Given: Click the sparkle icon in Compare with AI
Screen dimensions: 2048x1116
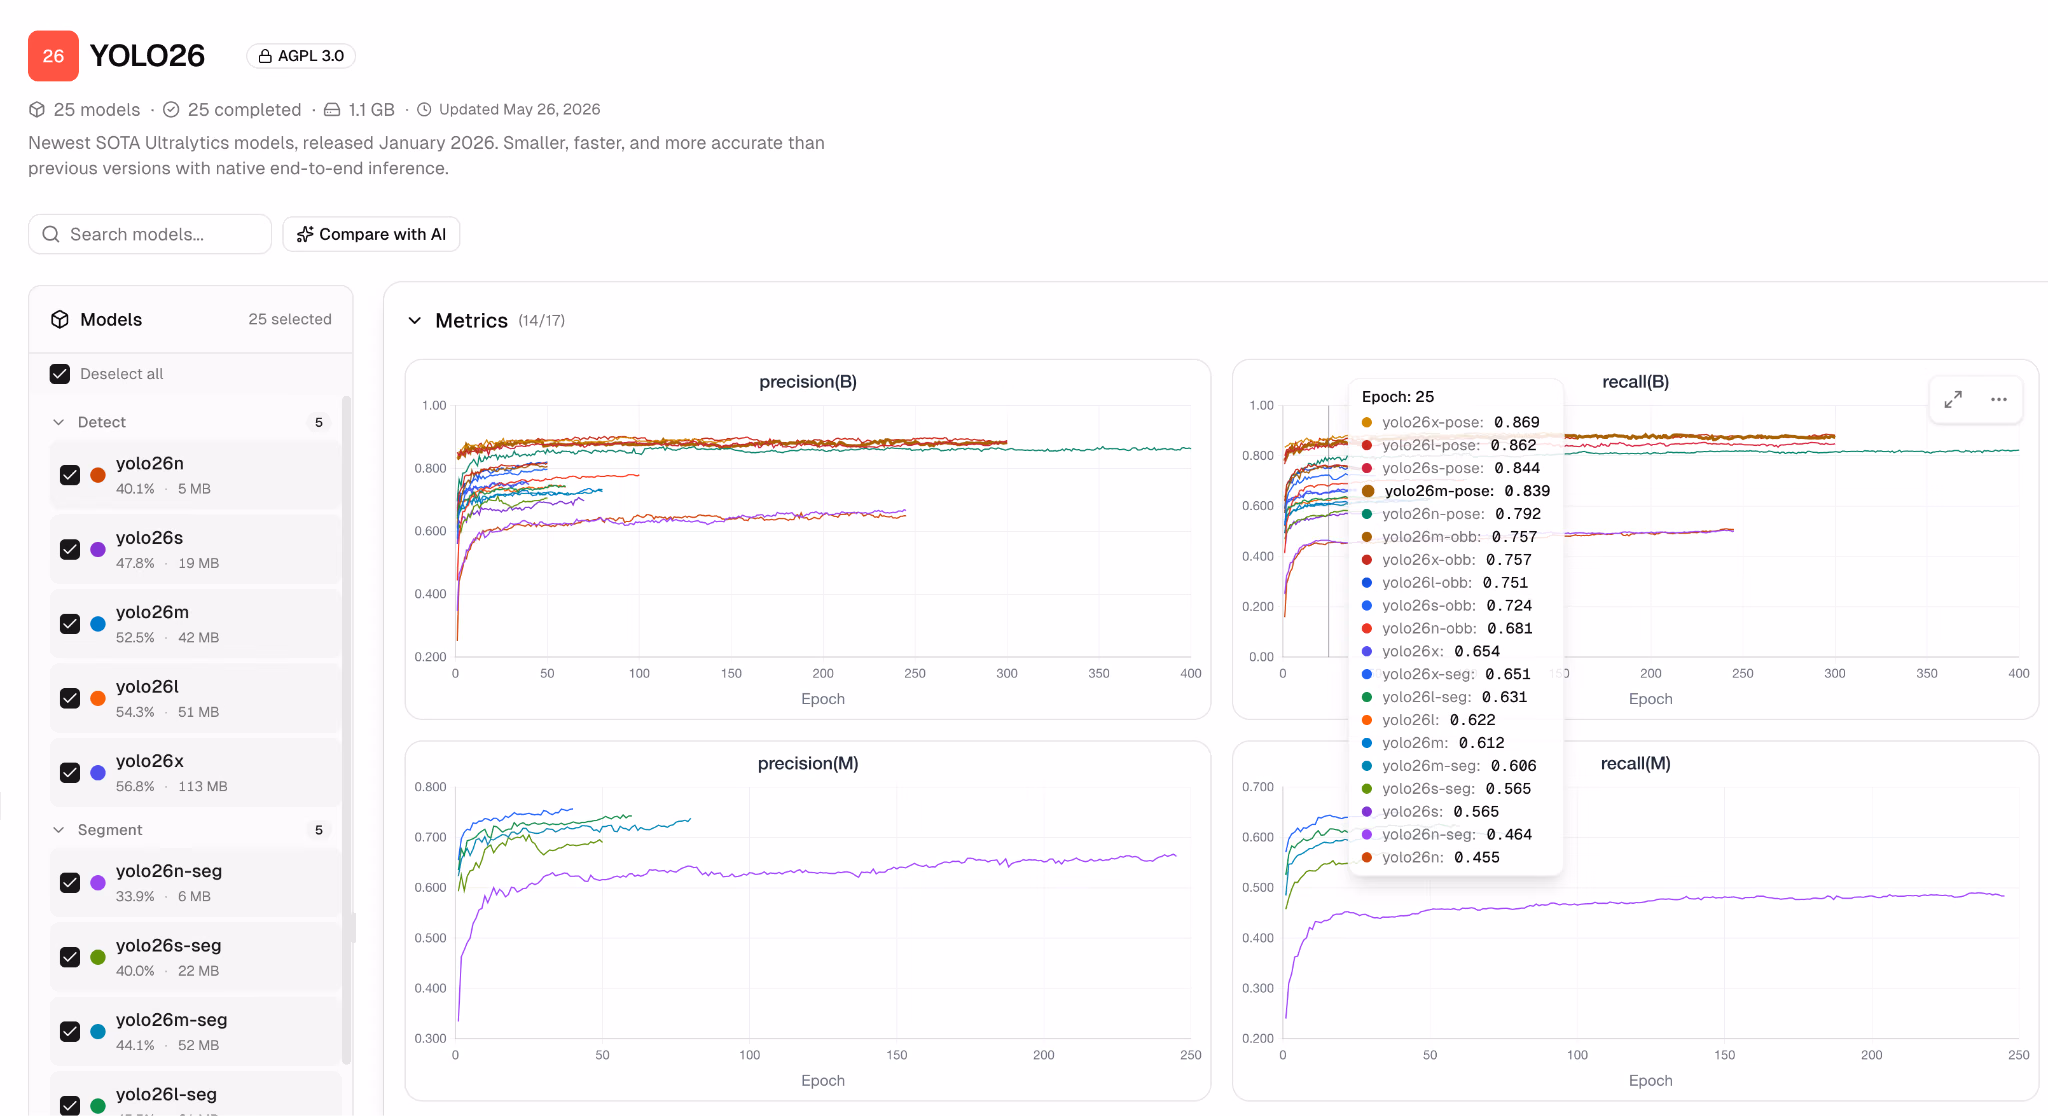Looking at the screenshot, I should (305, 234).
